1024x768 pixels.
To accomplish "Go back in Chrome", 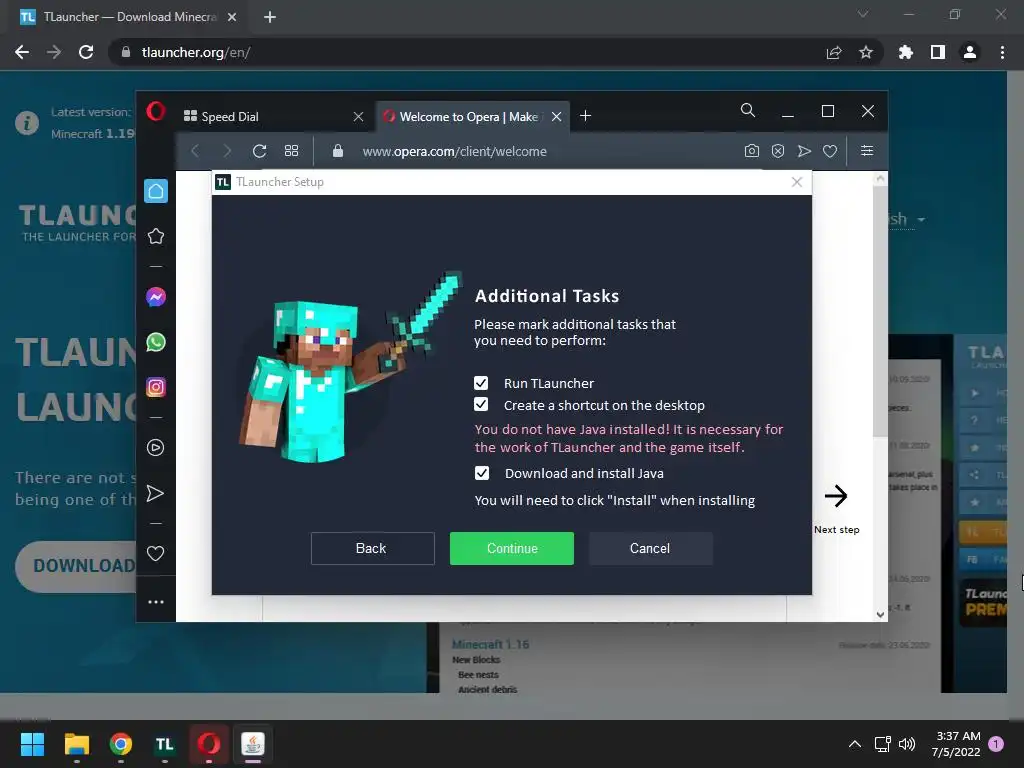I will 22,52.
